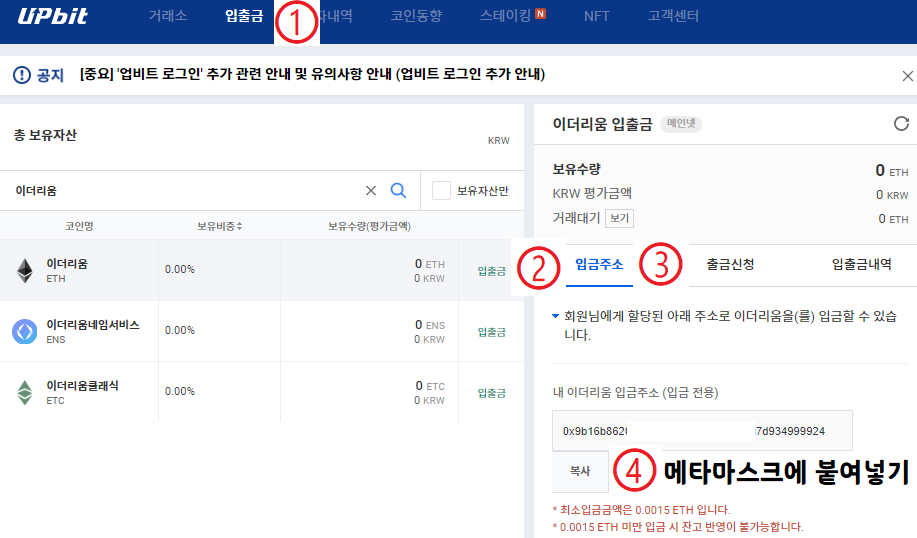This screenshot has height=538, width=917.
Task: Click 입출금 for the ETH row
Action: 492,271
